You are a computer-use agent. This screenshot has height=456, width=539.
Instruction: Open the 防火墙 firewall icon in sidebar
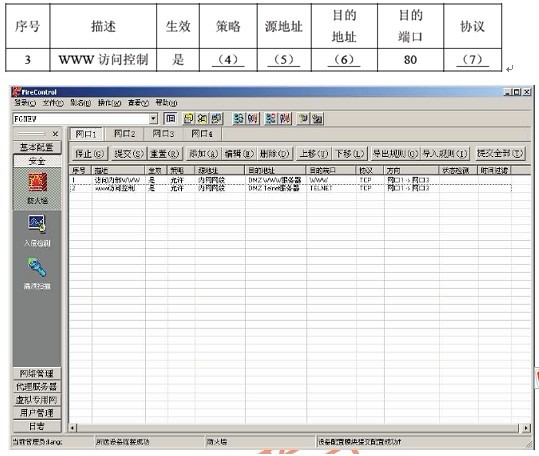pyautogui.click(x=37, y=183)
